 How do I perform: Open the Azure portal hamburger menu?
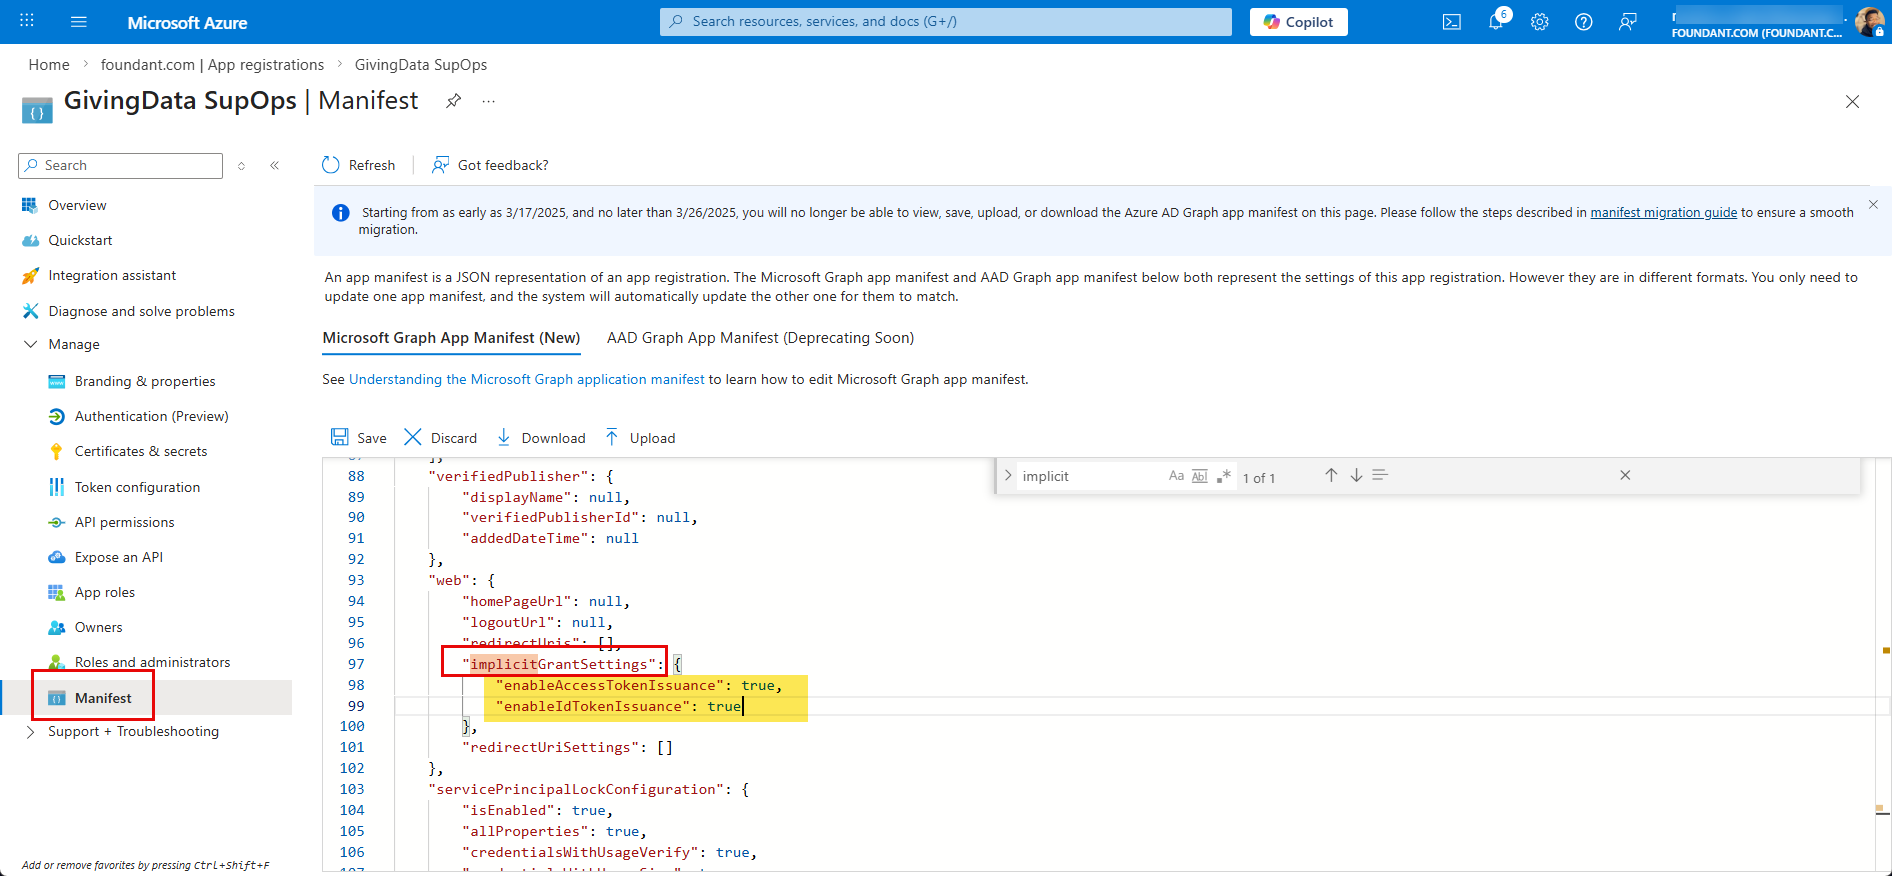[x=79, y=22]
